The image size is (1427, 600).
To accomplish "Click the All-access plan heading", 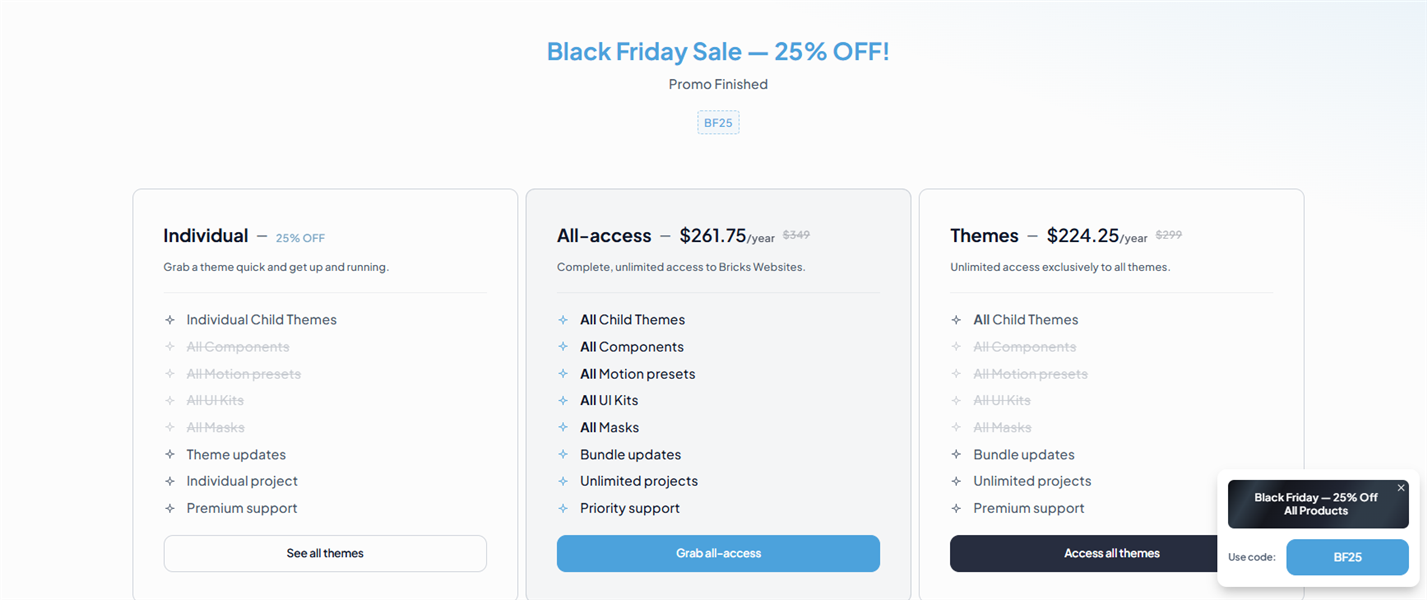I will 604,236.
